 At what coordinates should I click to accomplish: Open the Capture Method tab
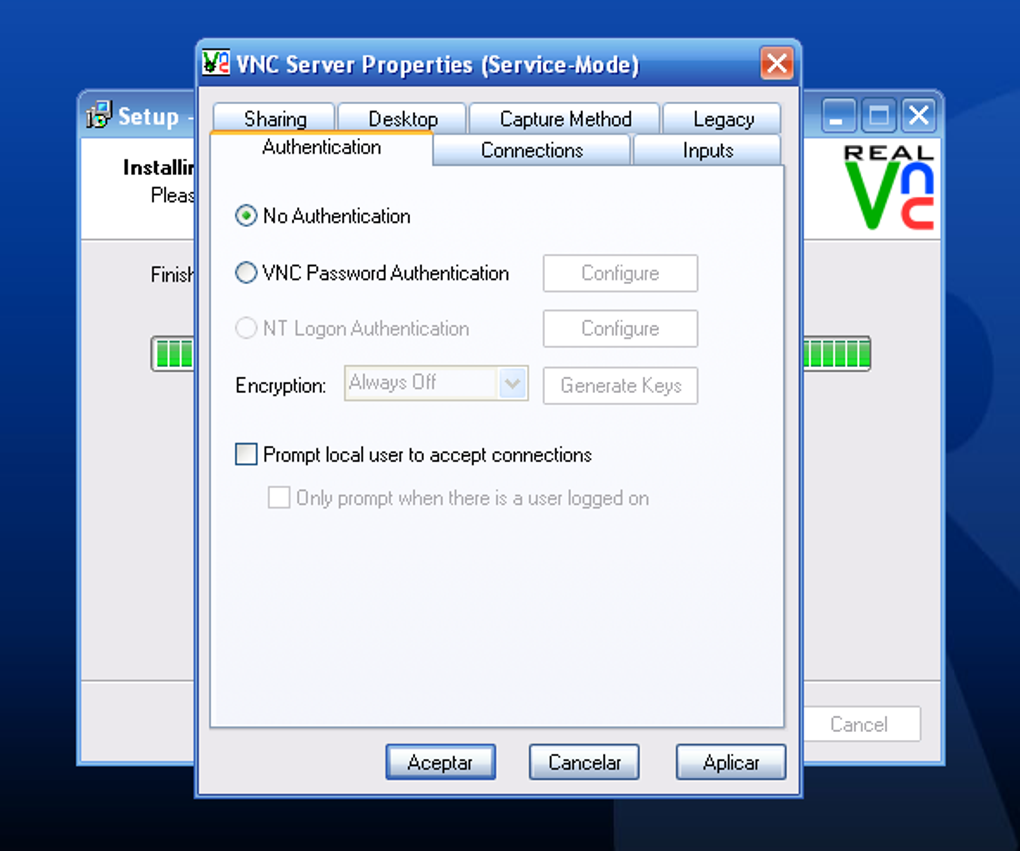point(565,119)
